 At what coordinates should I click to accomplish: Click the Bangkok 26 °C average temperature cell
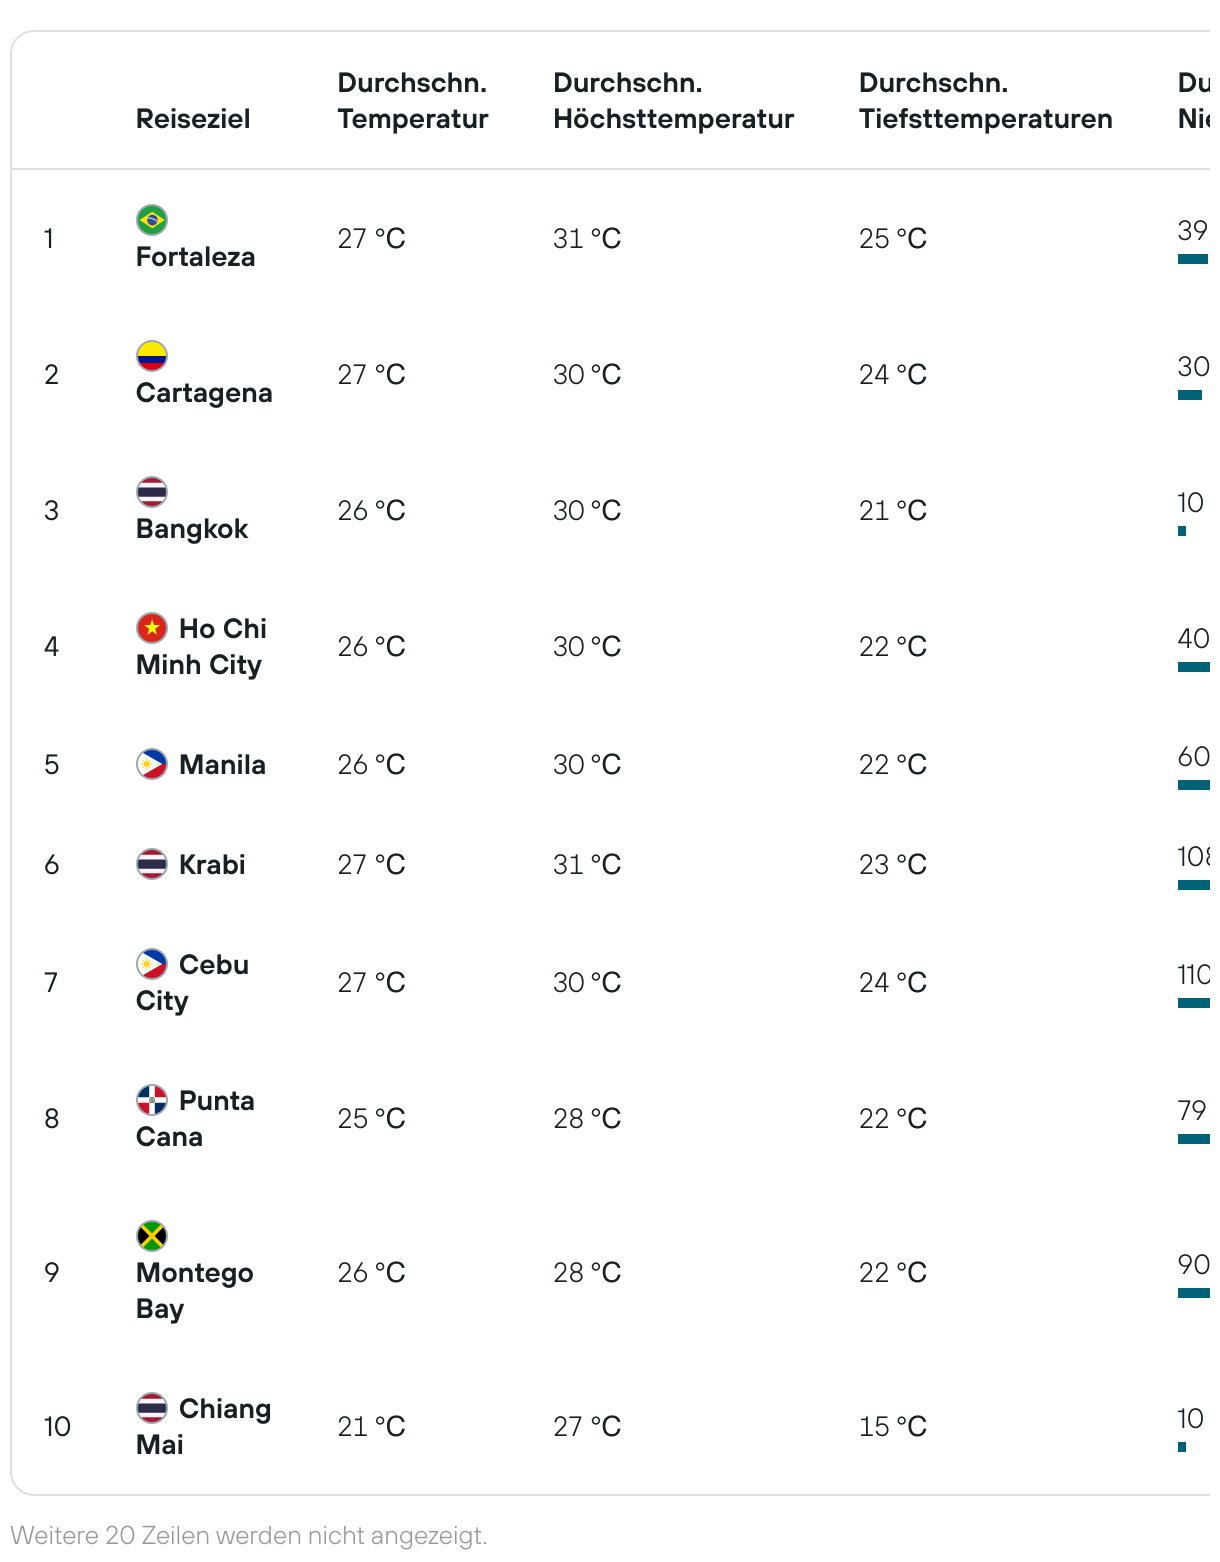[x=372, y=510]
